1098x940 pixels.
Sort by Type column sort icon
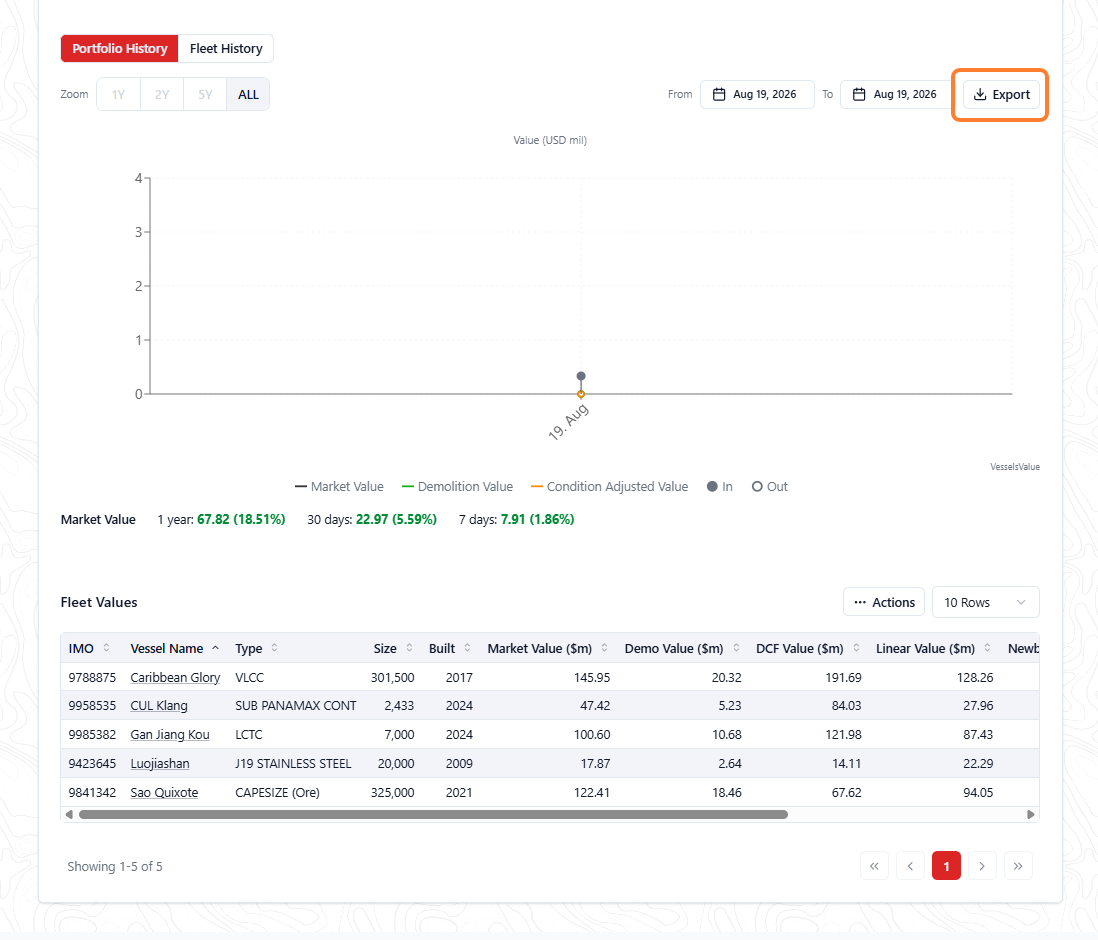(274, 648)
